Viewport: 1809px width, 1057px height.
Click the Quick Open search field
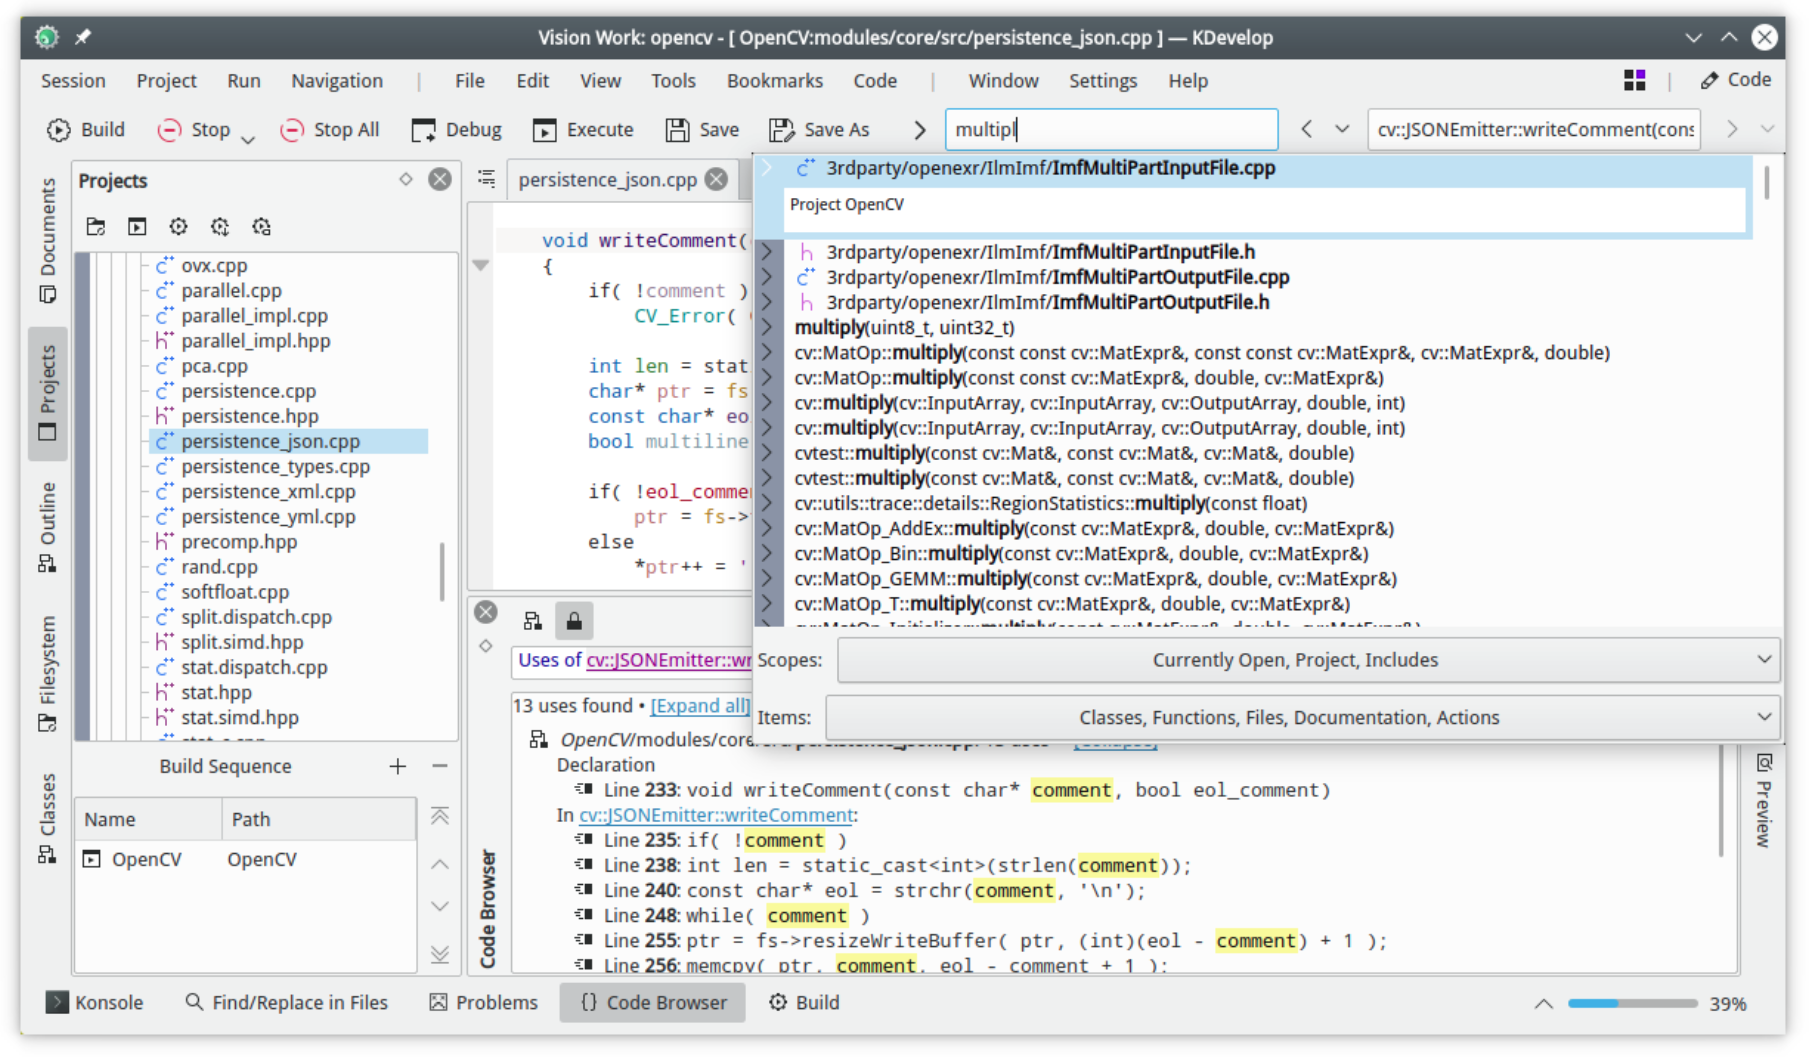1111,130
